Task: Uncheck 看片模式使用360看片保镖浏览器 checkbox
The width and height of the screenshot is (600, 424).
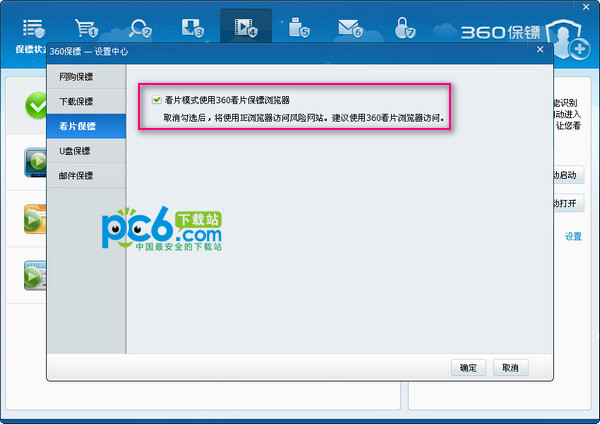Action: [157, 100]
